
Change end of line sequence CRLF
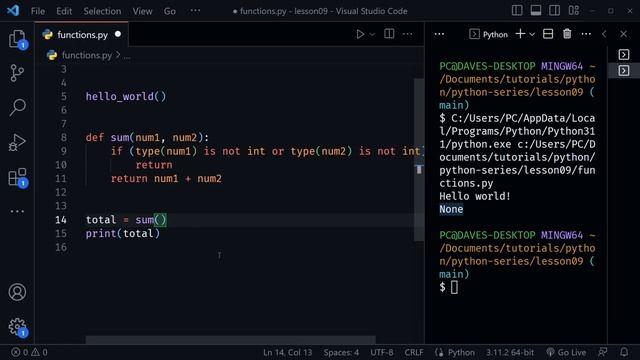(414, 352)
